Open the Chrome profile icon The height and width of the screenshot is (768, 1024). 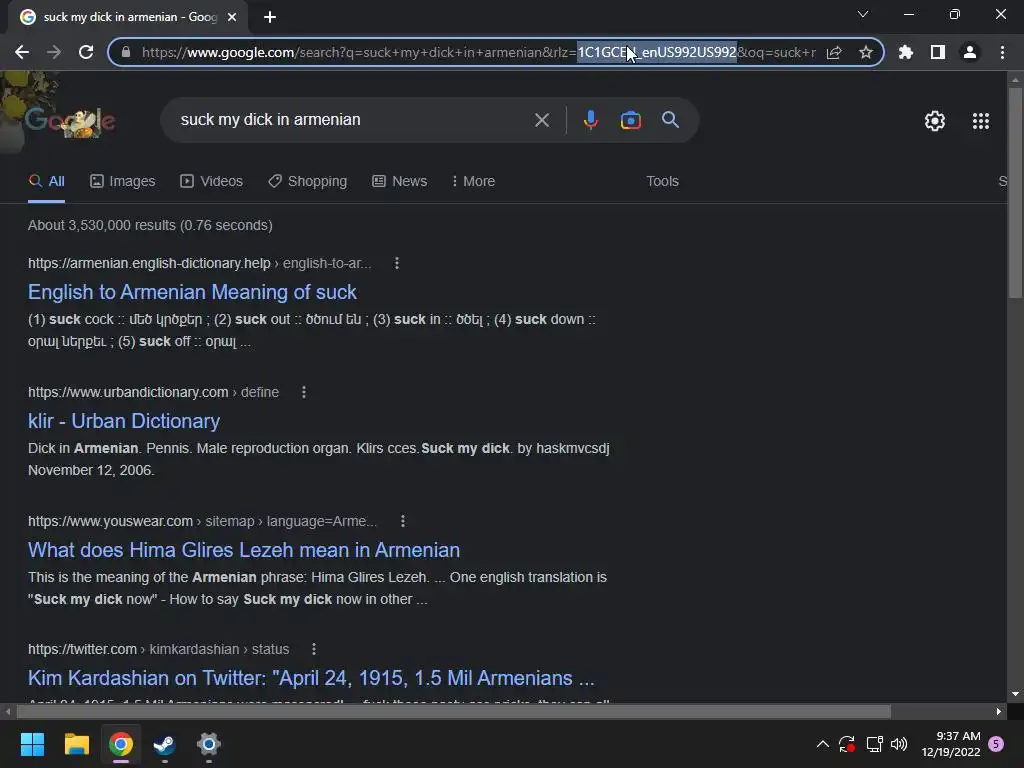(970, 52)
